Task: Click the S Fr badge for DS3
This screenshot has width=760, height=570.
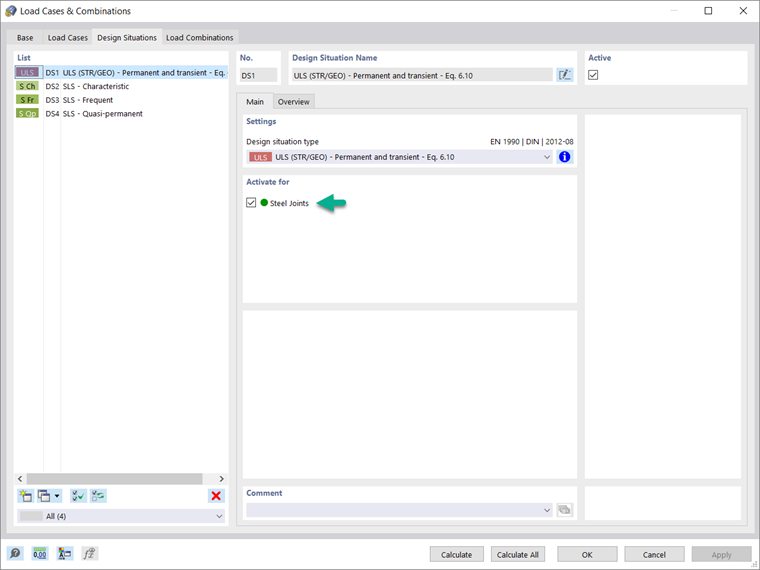Action: pos(28,99)
